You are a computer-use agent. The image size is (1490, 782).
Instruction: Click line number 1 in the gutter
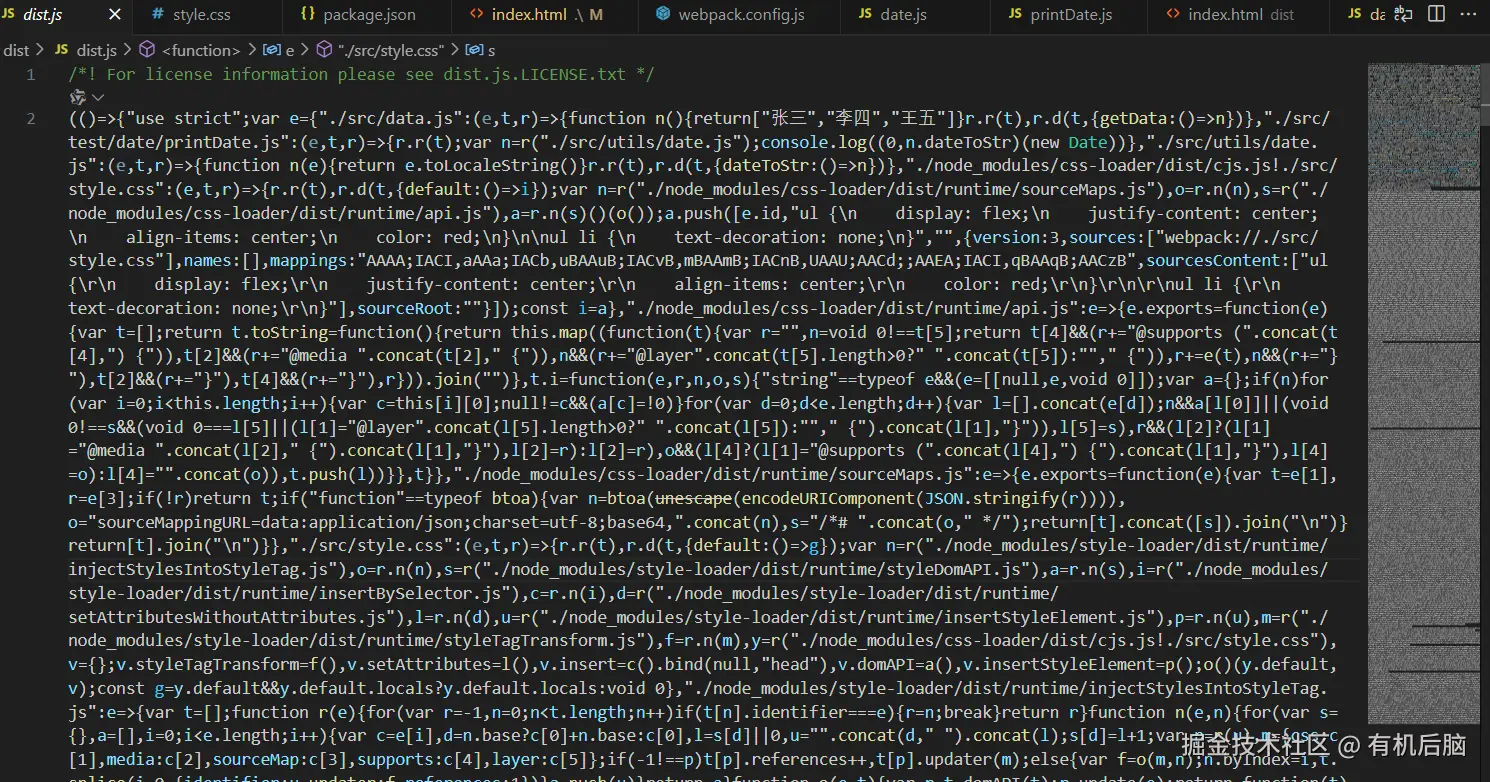point(31,74)
